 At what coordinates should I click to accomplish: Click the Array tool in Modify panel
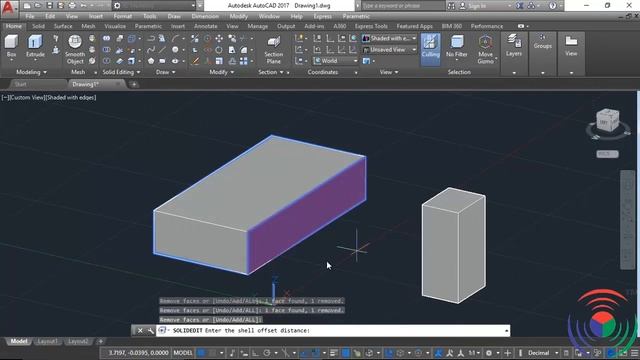[x=244, y=61]
